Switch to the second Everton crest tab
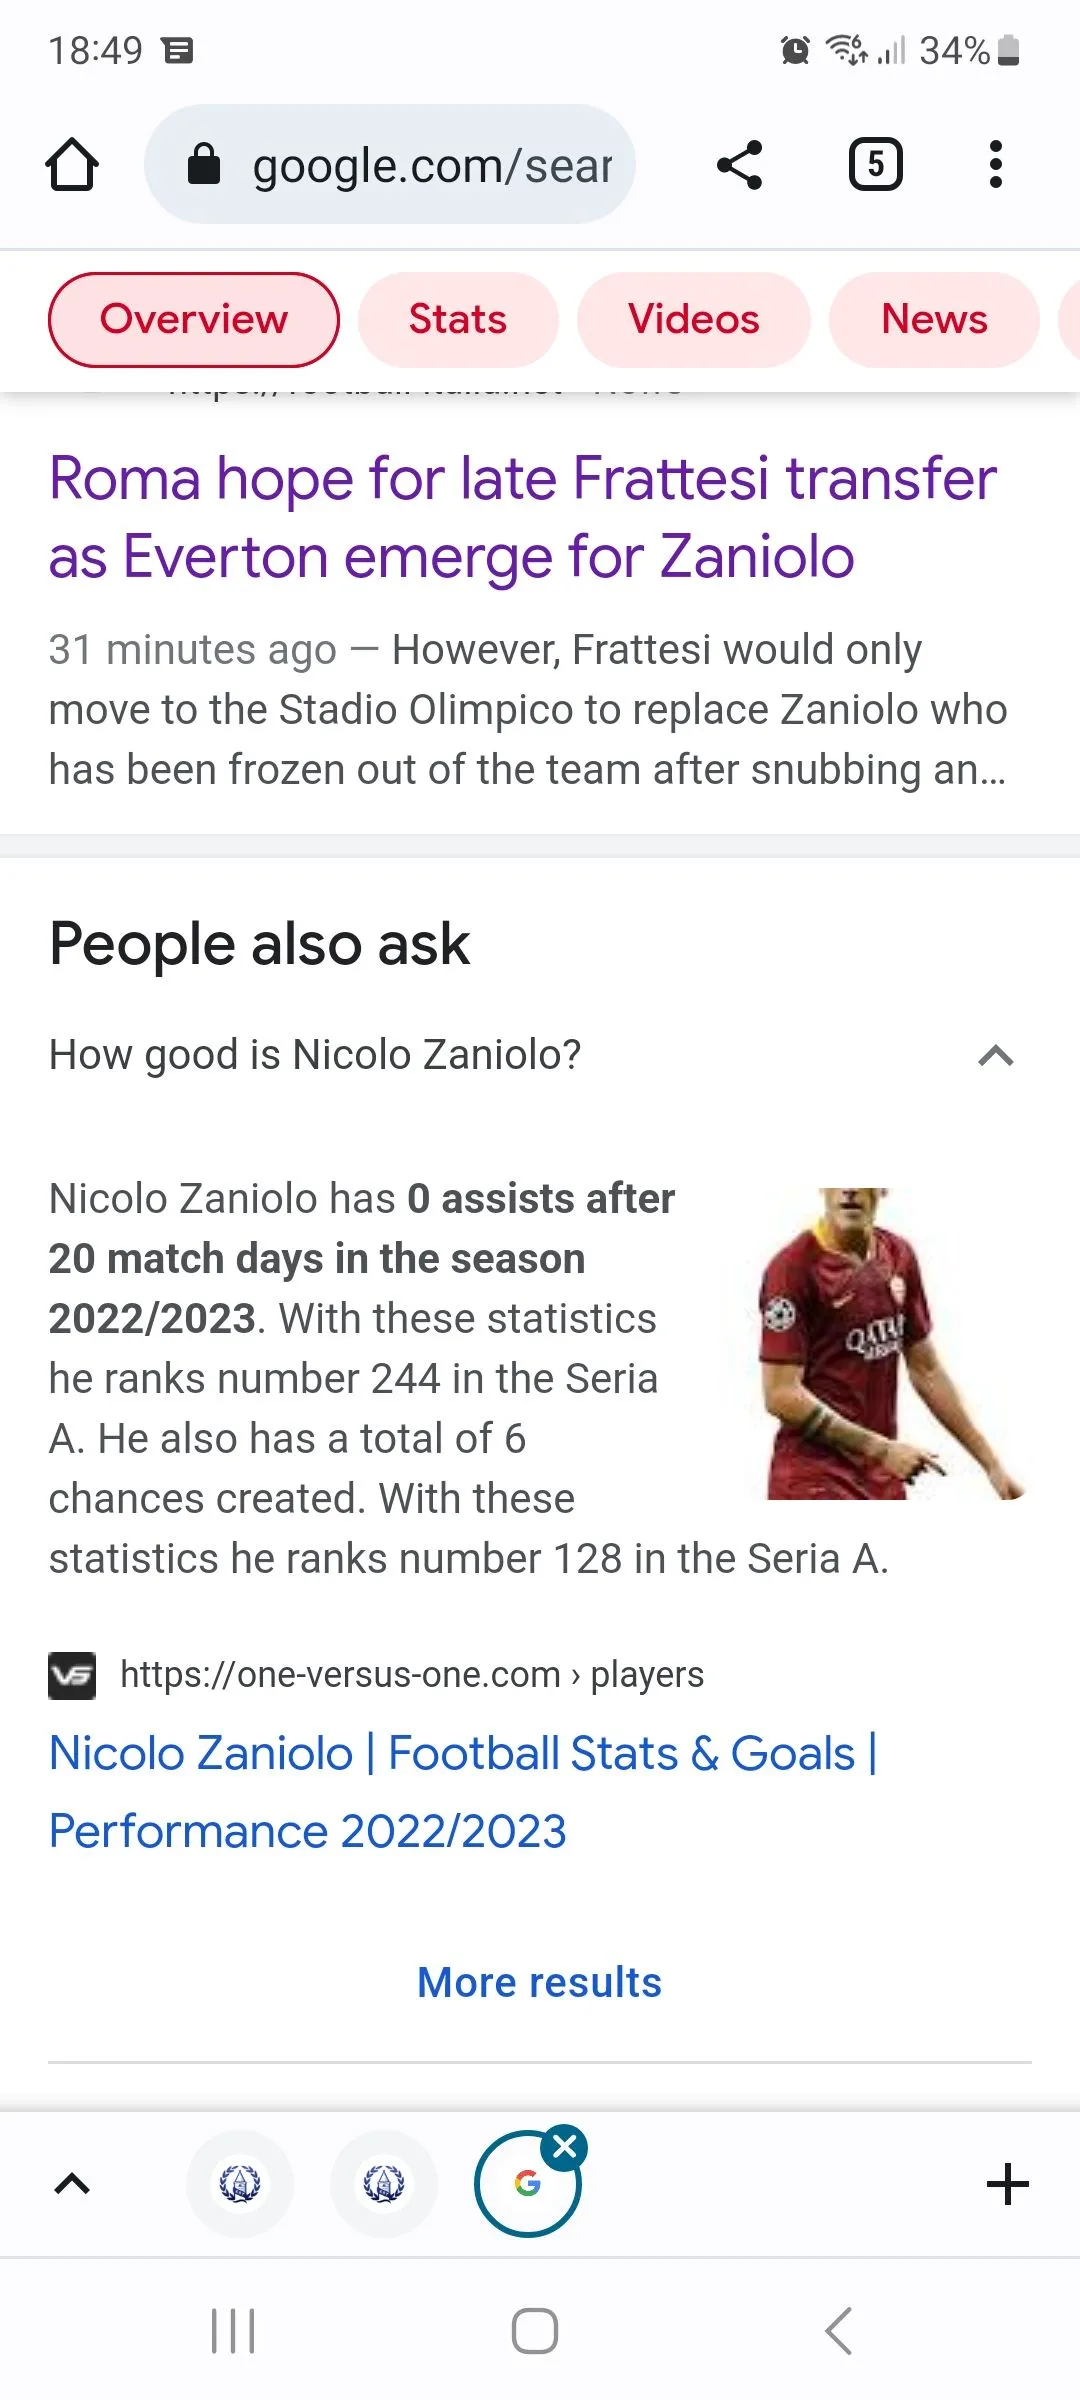1080x2400 pixels. [384, 2184]
